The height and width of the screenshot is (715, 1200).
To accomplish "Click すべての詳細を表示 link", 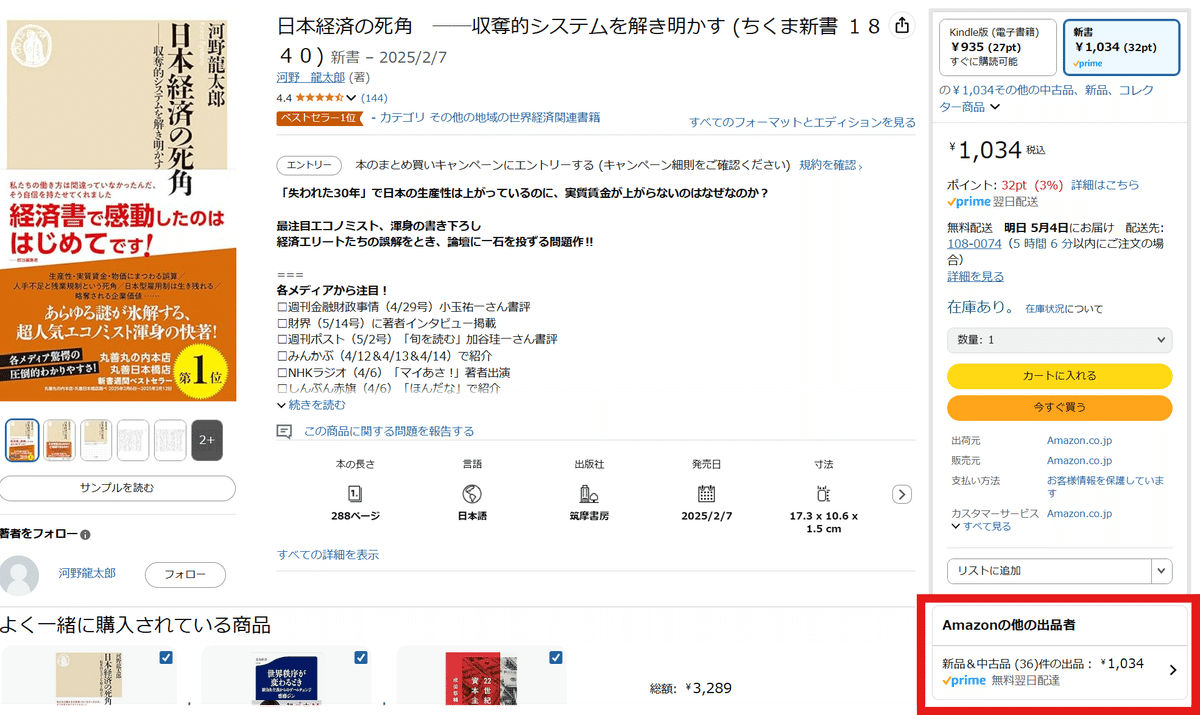I will pos(328,554).
